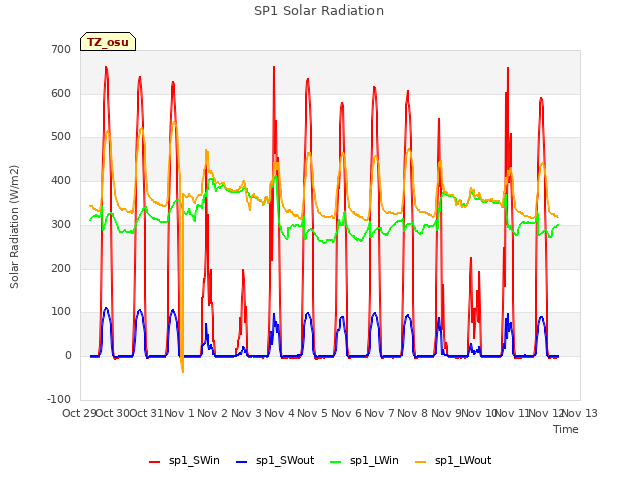Click the Time axis label

566,429
